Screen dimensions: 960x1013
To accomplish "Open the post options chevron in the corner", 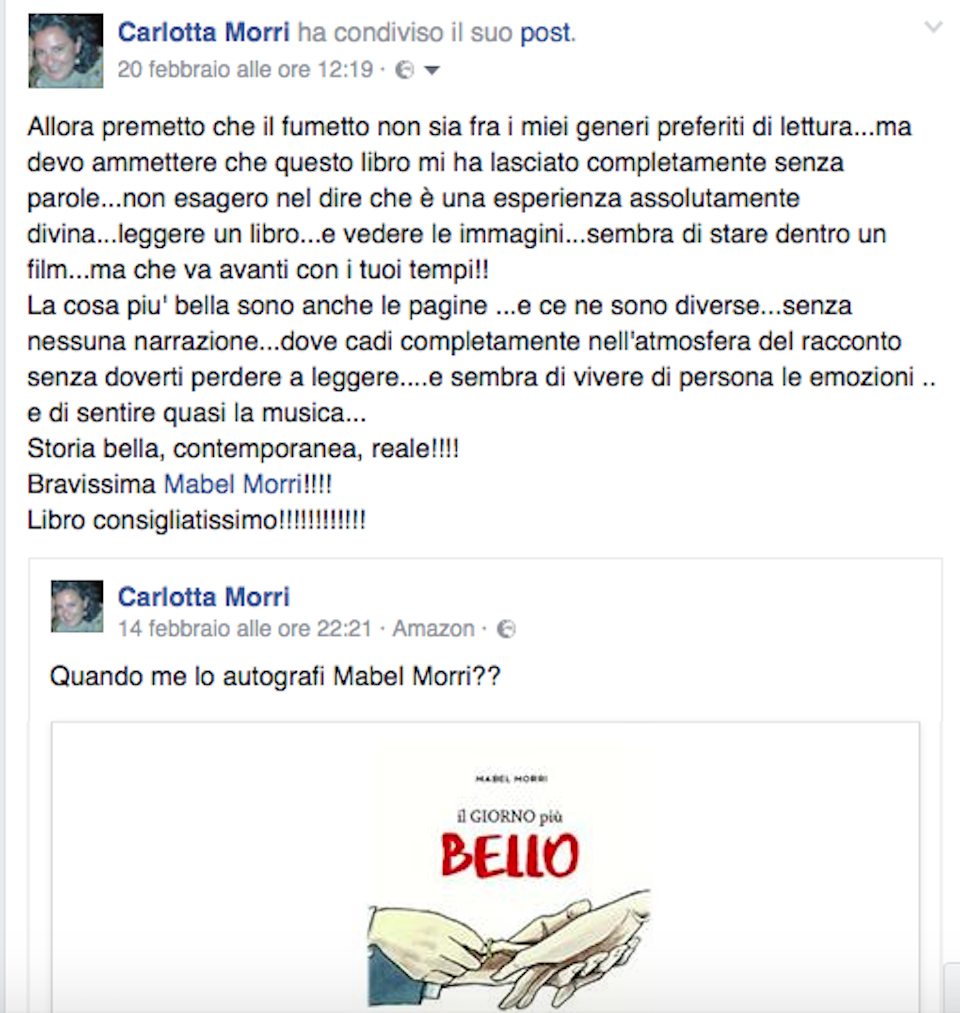I will [x=933, y=27].
